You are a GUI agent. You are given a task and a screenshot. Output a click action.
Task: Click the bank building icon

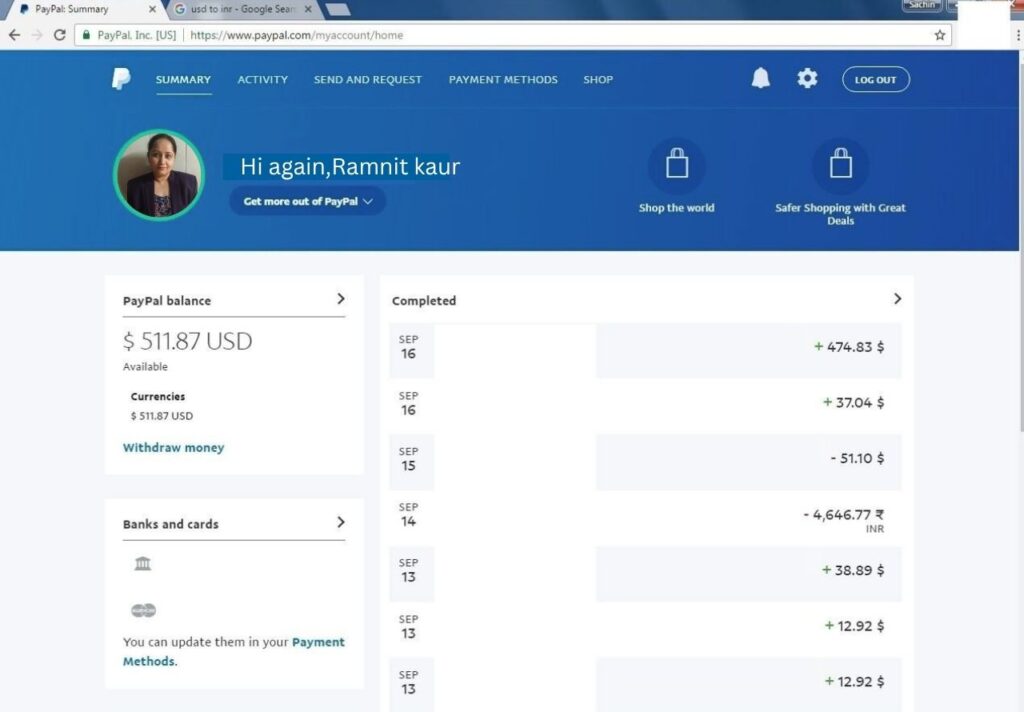143,564
